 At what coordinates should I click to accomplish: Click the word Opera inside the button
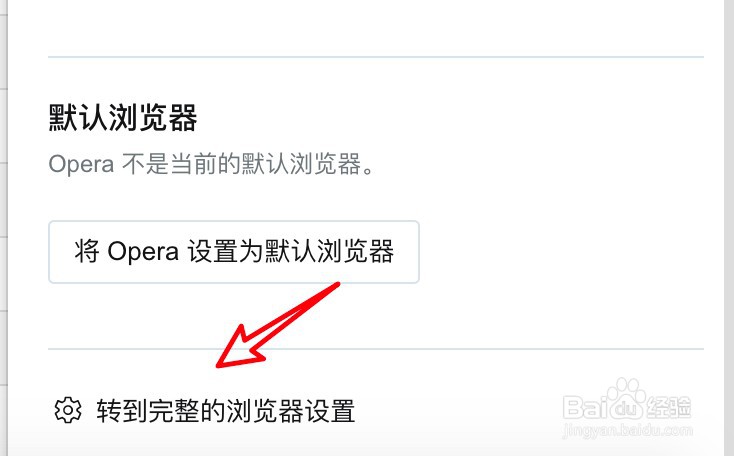click(x=143, y=252)
